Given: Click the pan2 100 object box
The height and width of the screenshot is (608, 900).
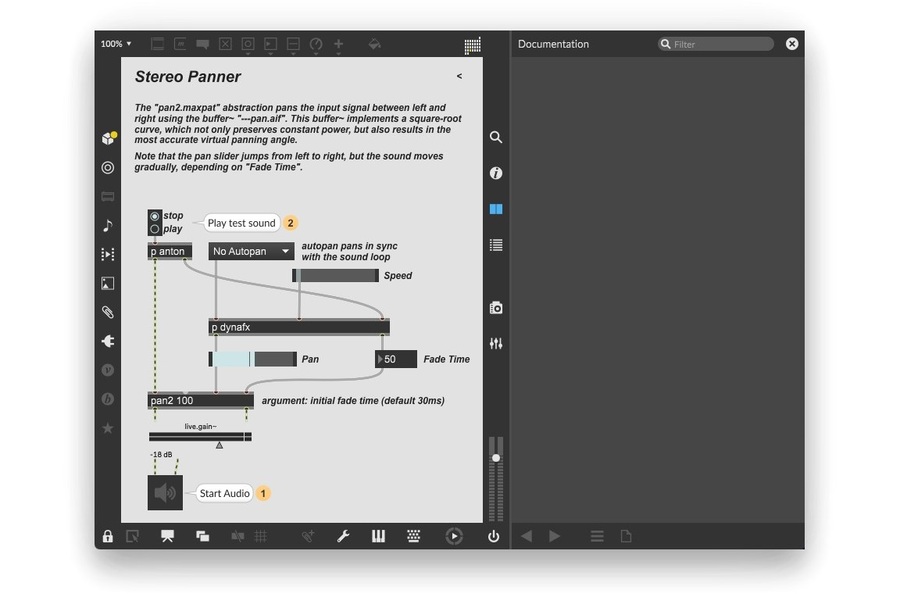Looking at the screenshot, I should 200,401.
